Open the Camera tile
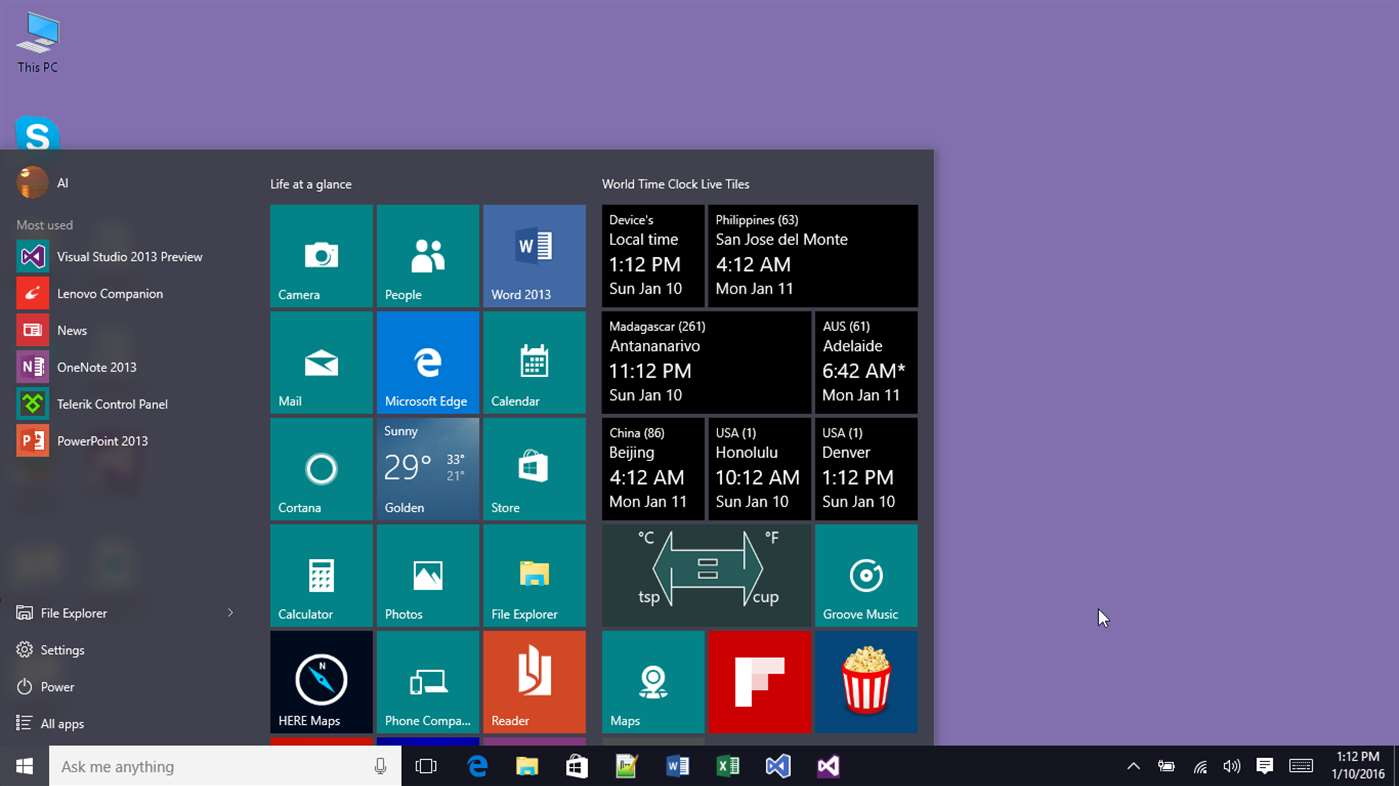 click(x=321, y=256)
